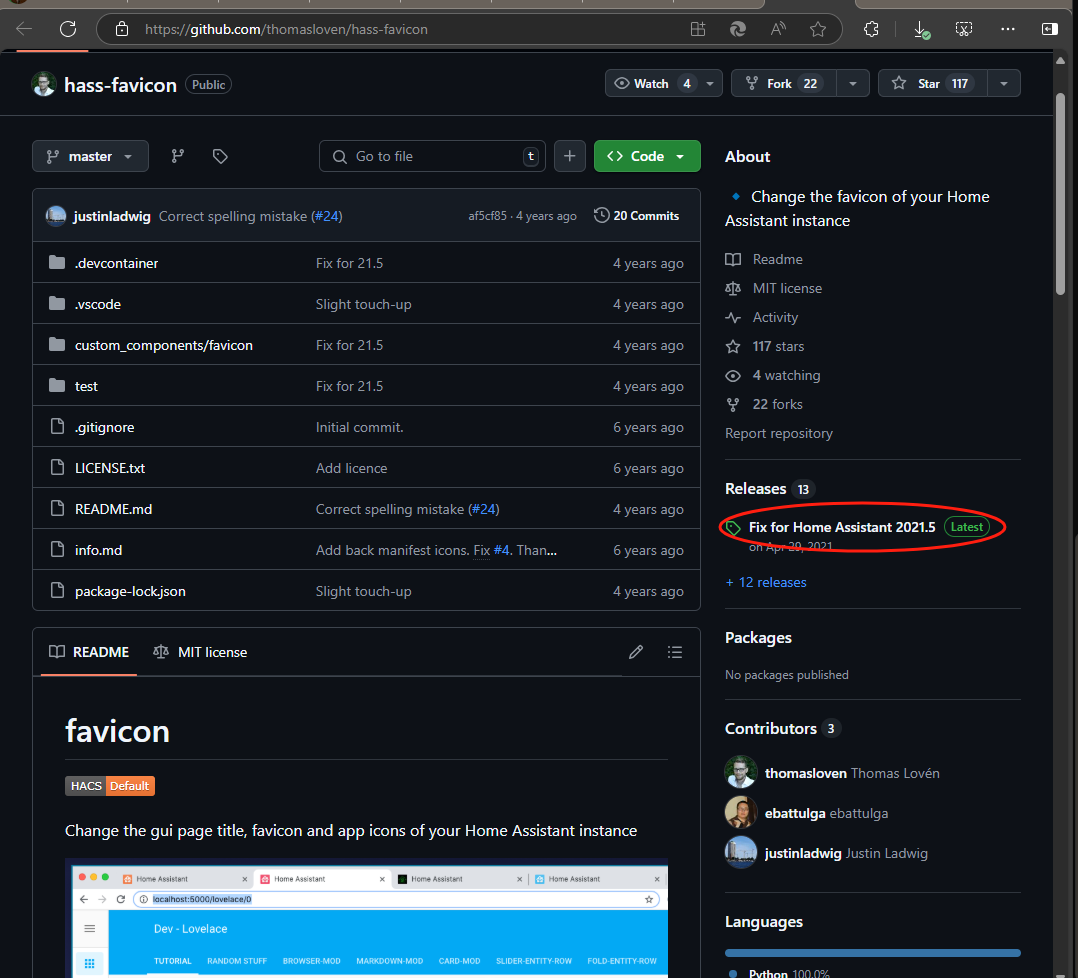The height and width of the screenshot is (978, 1078).
Task: Toggle Watch on this repository
Action: click(652, 84)
